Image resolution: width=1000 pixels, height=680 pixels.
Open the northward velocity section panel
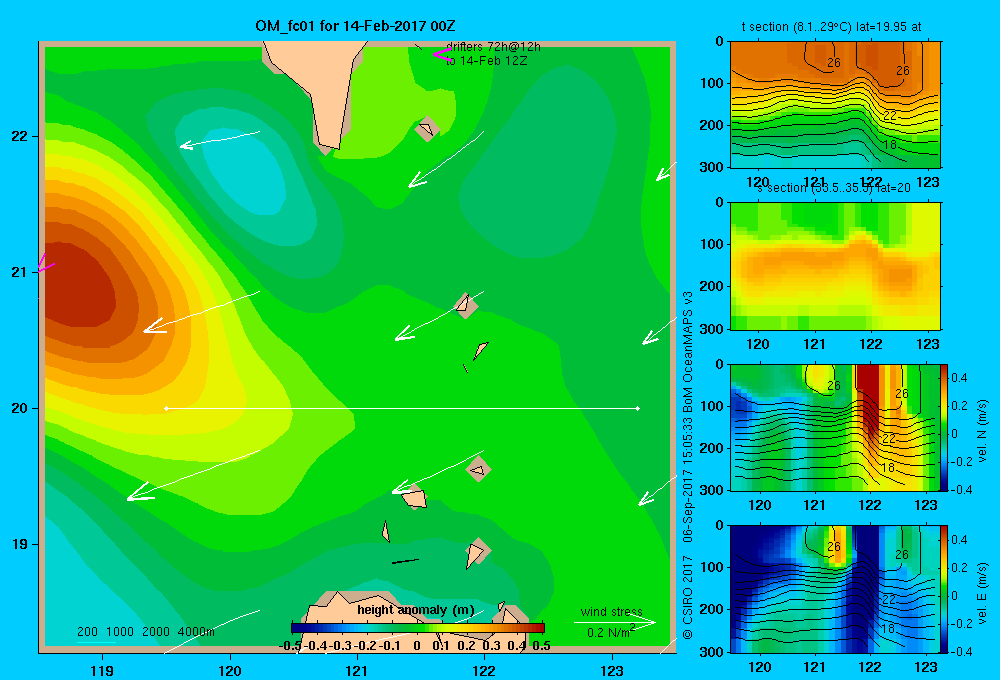pos(835,427)
